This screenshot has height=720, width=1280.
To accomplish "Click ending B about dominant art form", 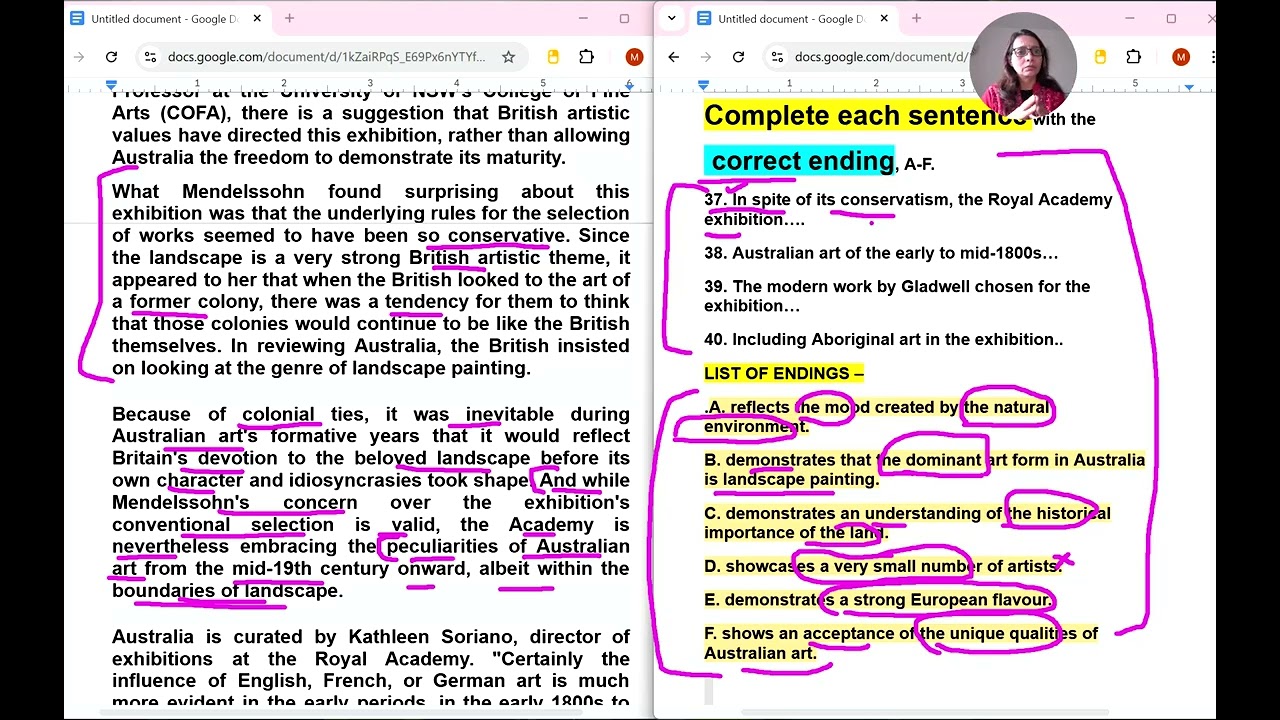I will pyautogui.click(x=924, y=469).
